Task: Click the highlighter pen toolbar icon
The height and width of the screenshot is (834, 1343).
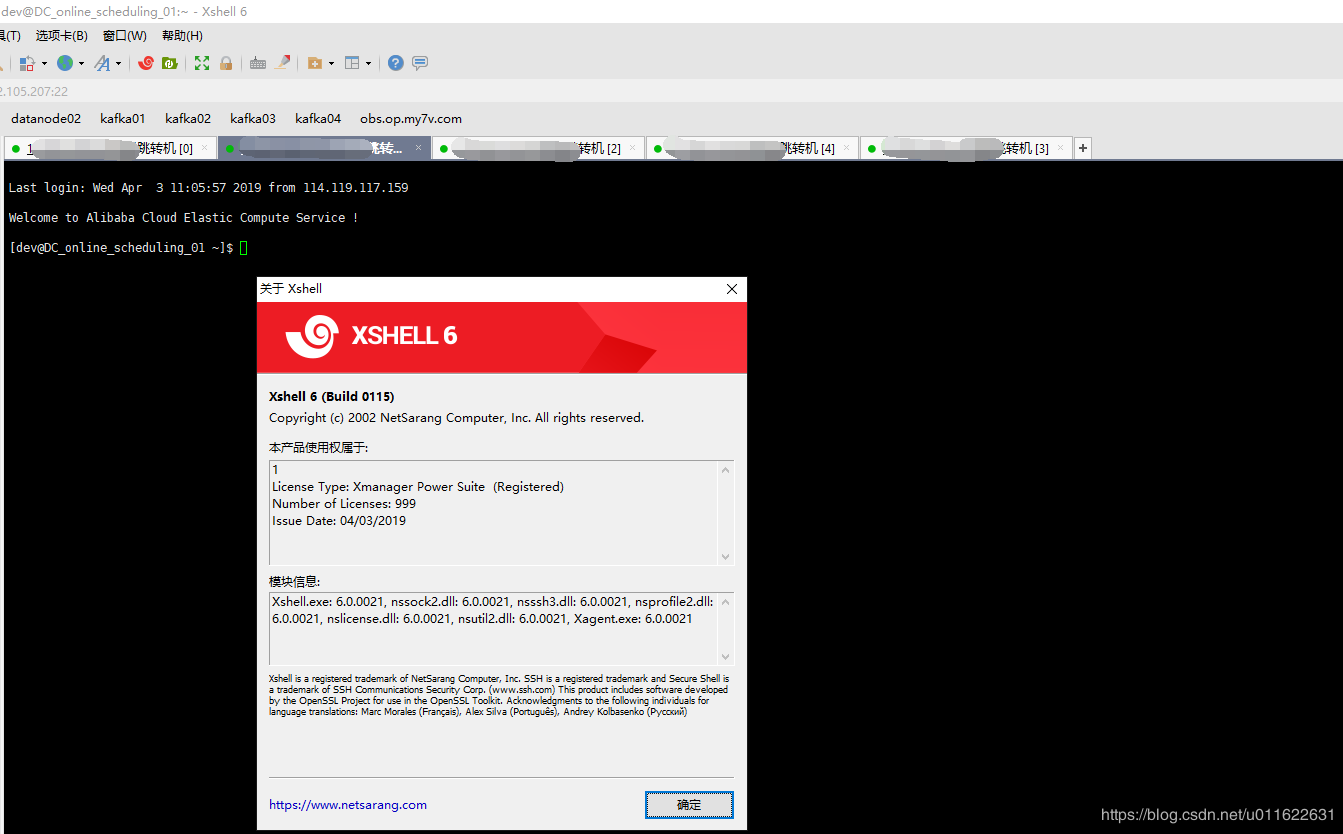Action: (x=280, y=63)
